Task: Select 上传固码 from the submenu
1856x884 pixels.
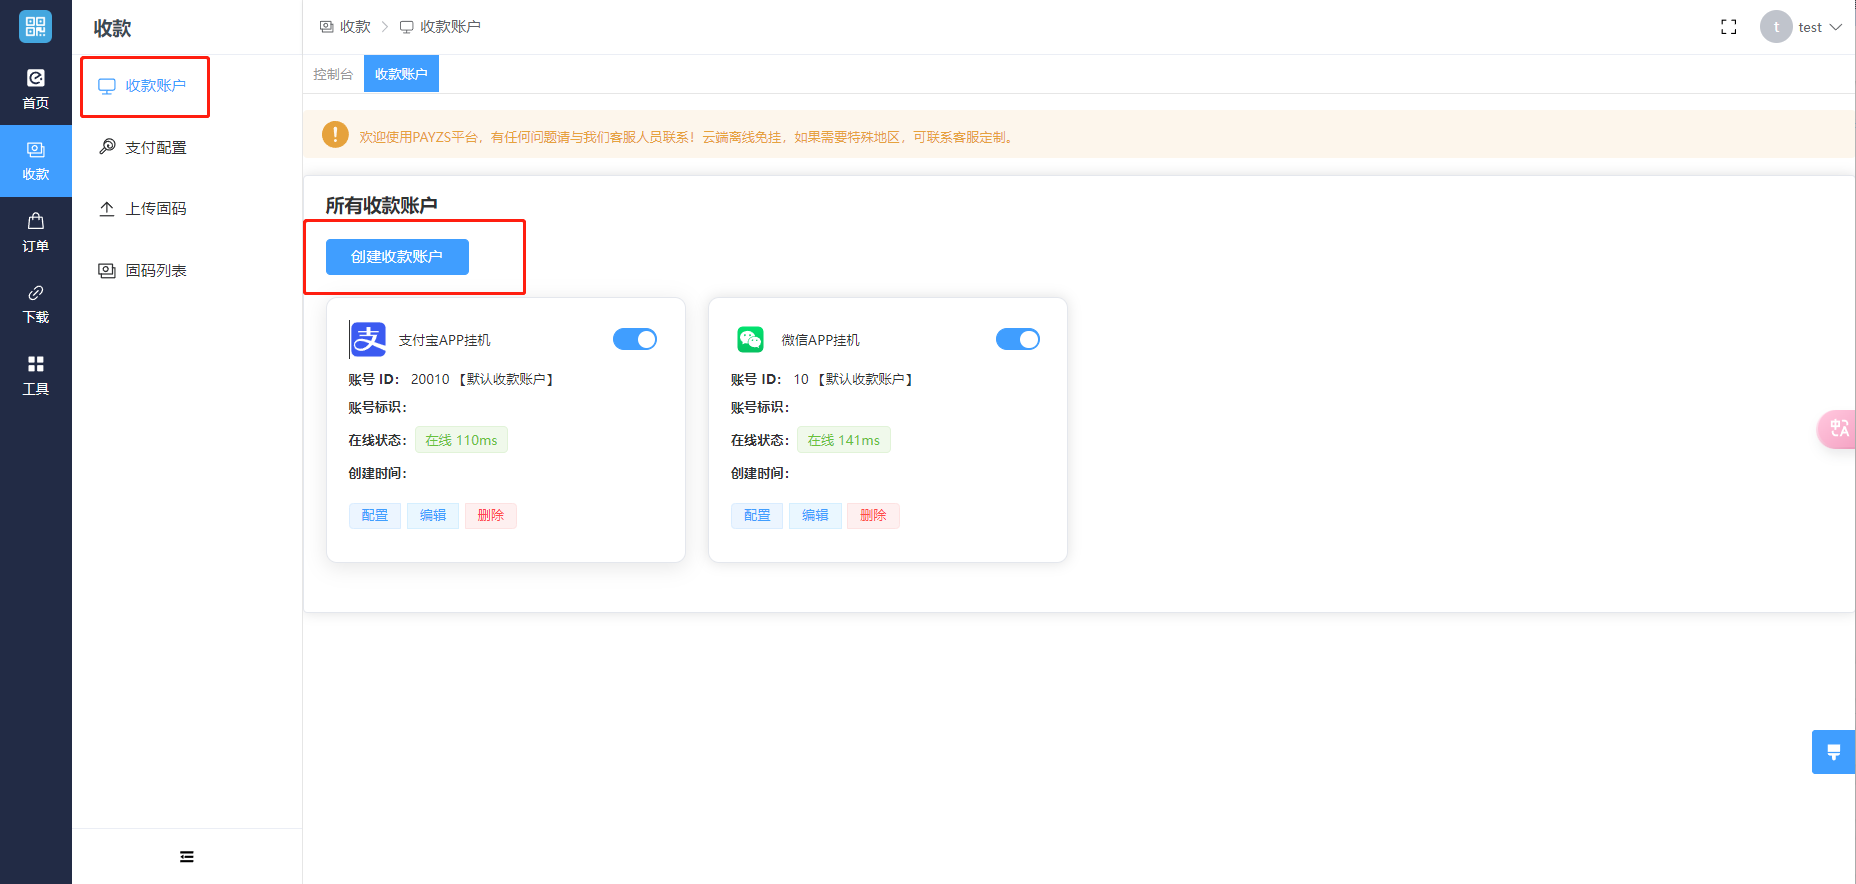Action: click(x=155, y=209)
